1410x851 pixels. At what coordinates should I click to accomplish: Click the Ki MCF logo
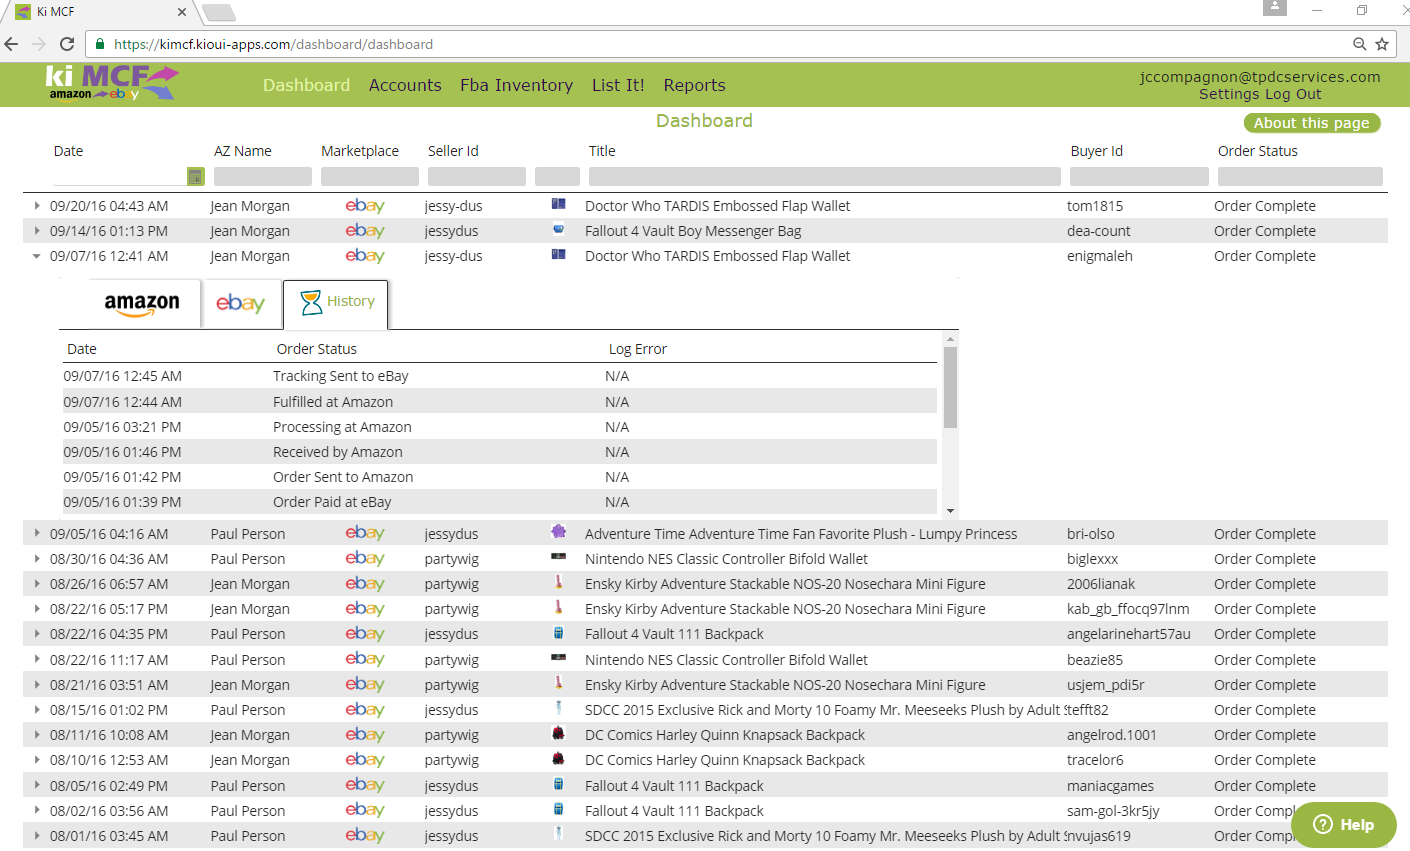tap(112, 83)
